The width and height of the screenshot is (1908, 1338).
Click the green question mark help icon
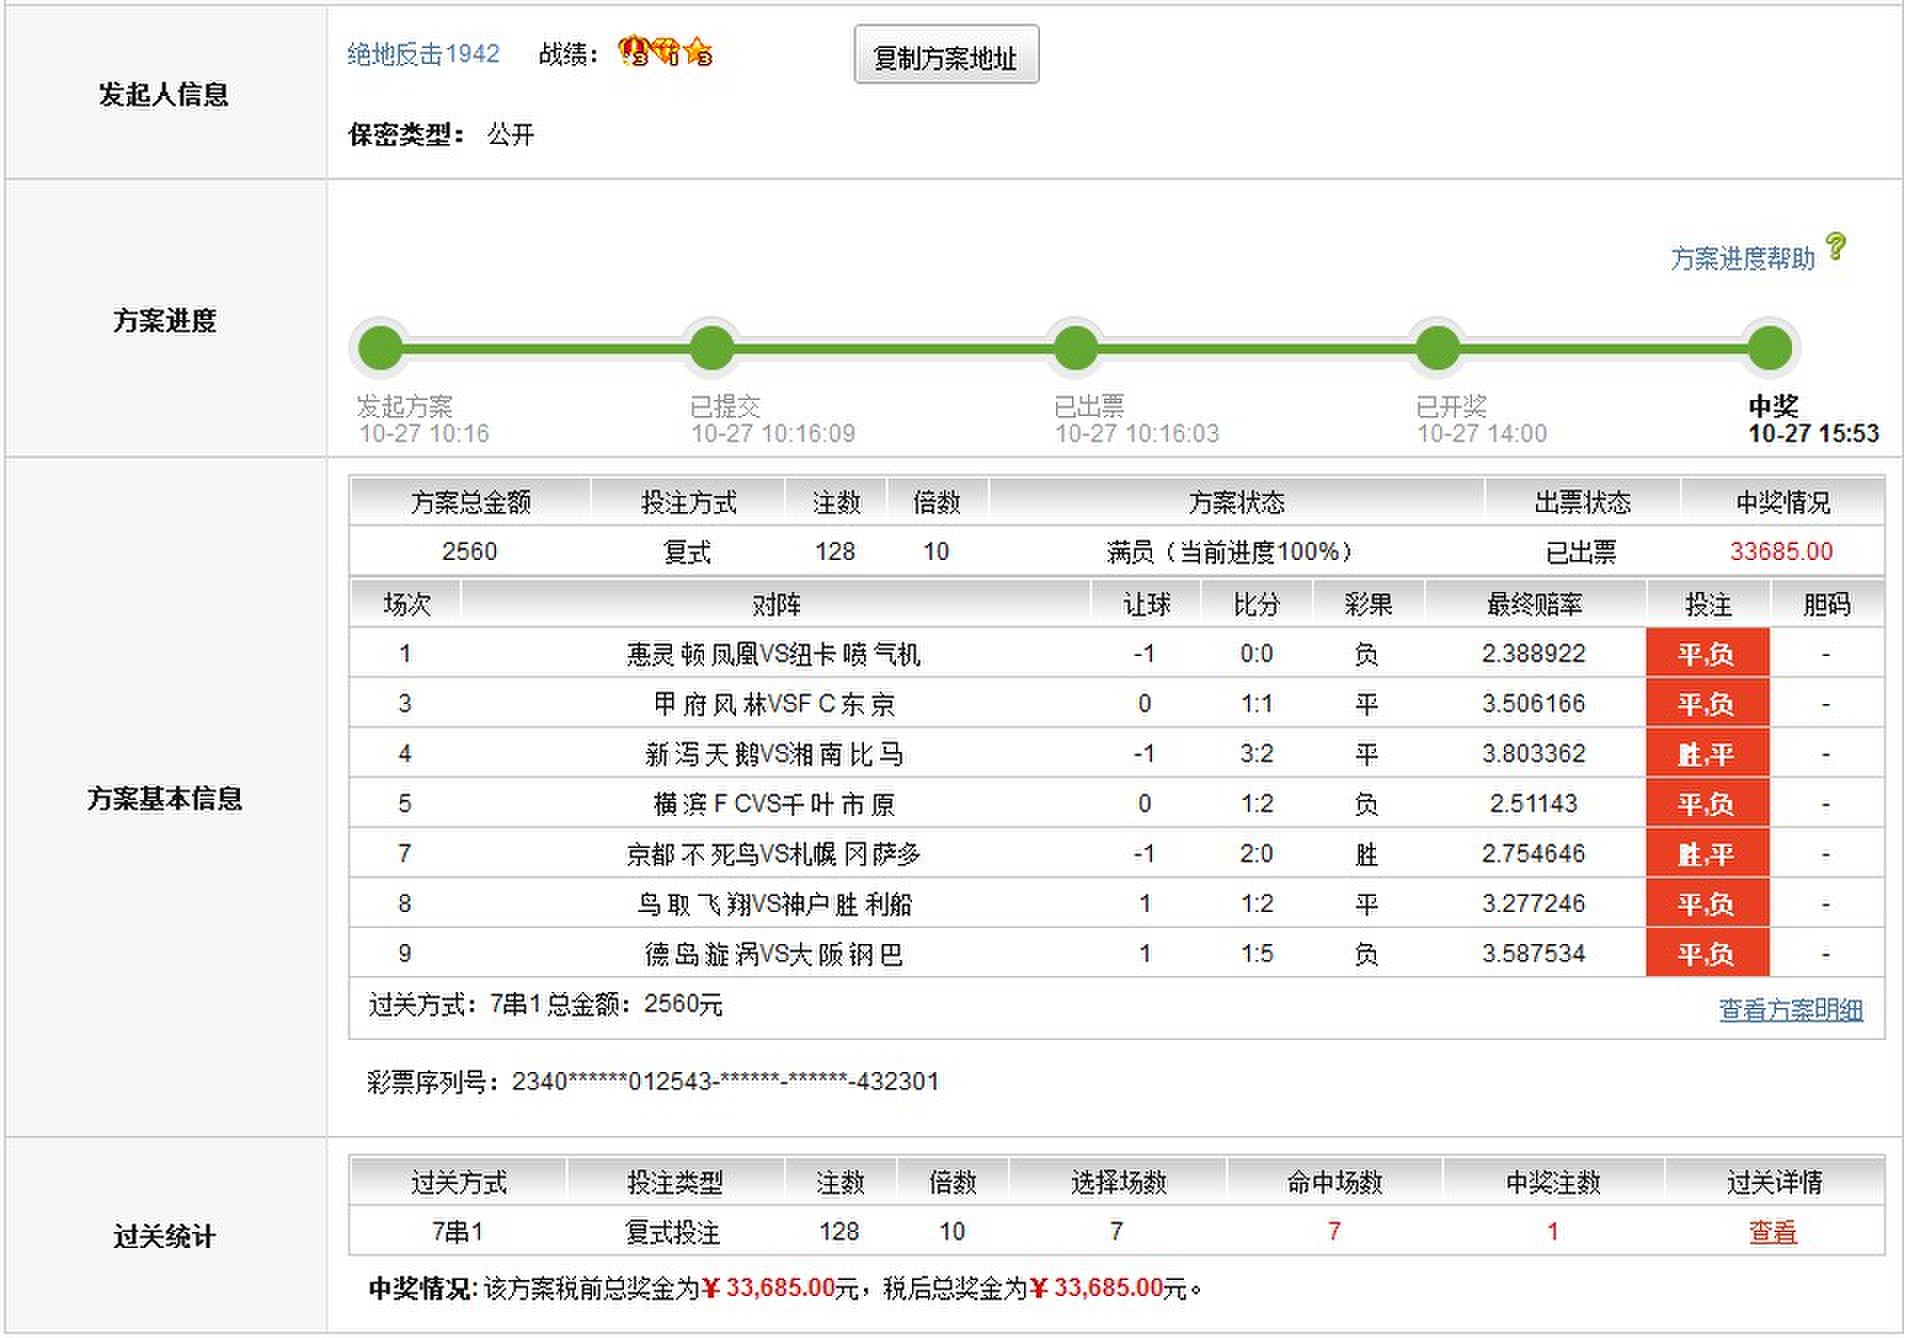click(1836, 246)
